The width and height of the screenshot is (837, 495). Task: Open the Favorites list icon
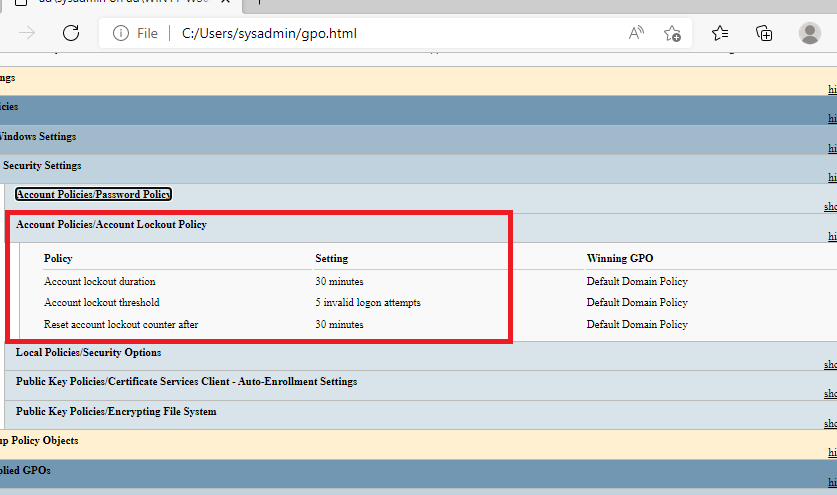[720, 33]
